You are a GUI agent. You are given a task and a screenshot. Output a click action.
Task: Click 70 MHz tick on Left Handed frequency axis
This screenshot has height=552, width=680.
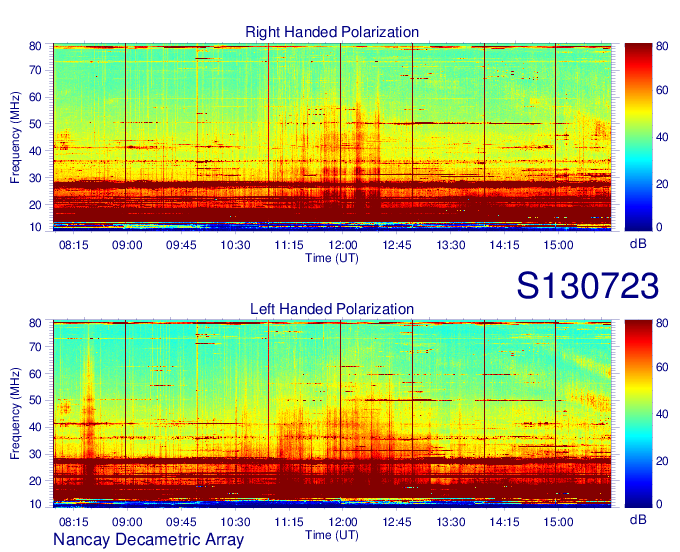pyautogui.click(x=35, y=347)
